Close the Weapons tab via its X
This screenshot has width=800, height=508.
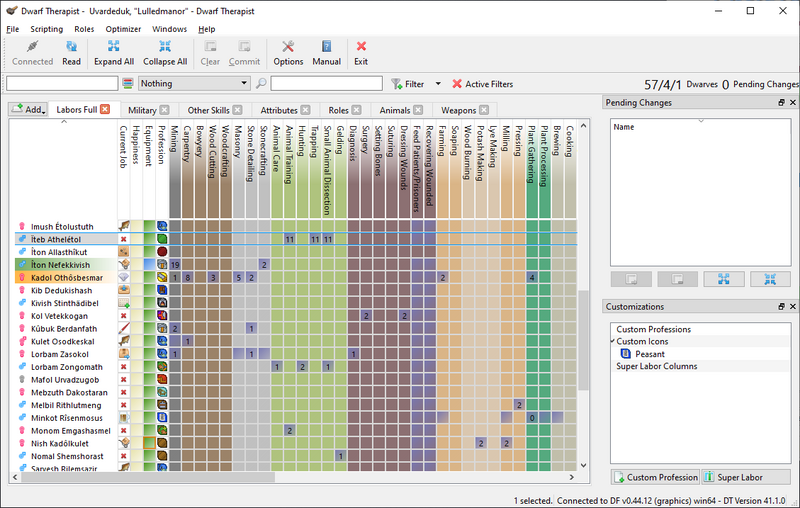[484, 110]
